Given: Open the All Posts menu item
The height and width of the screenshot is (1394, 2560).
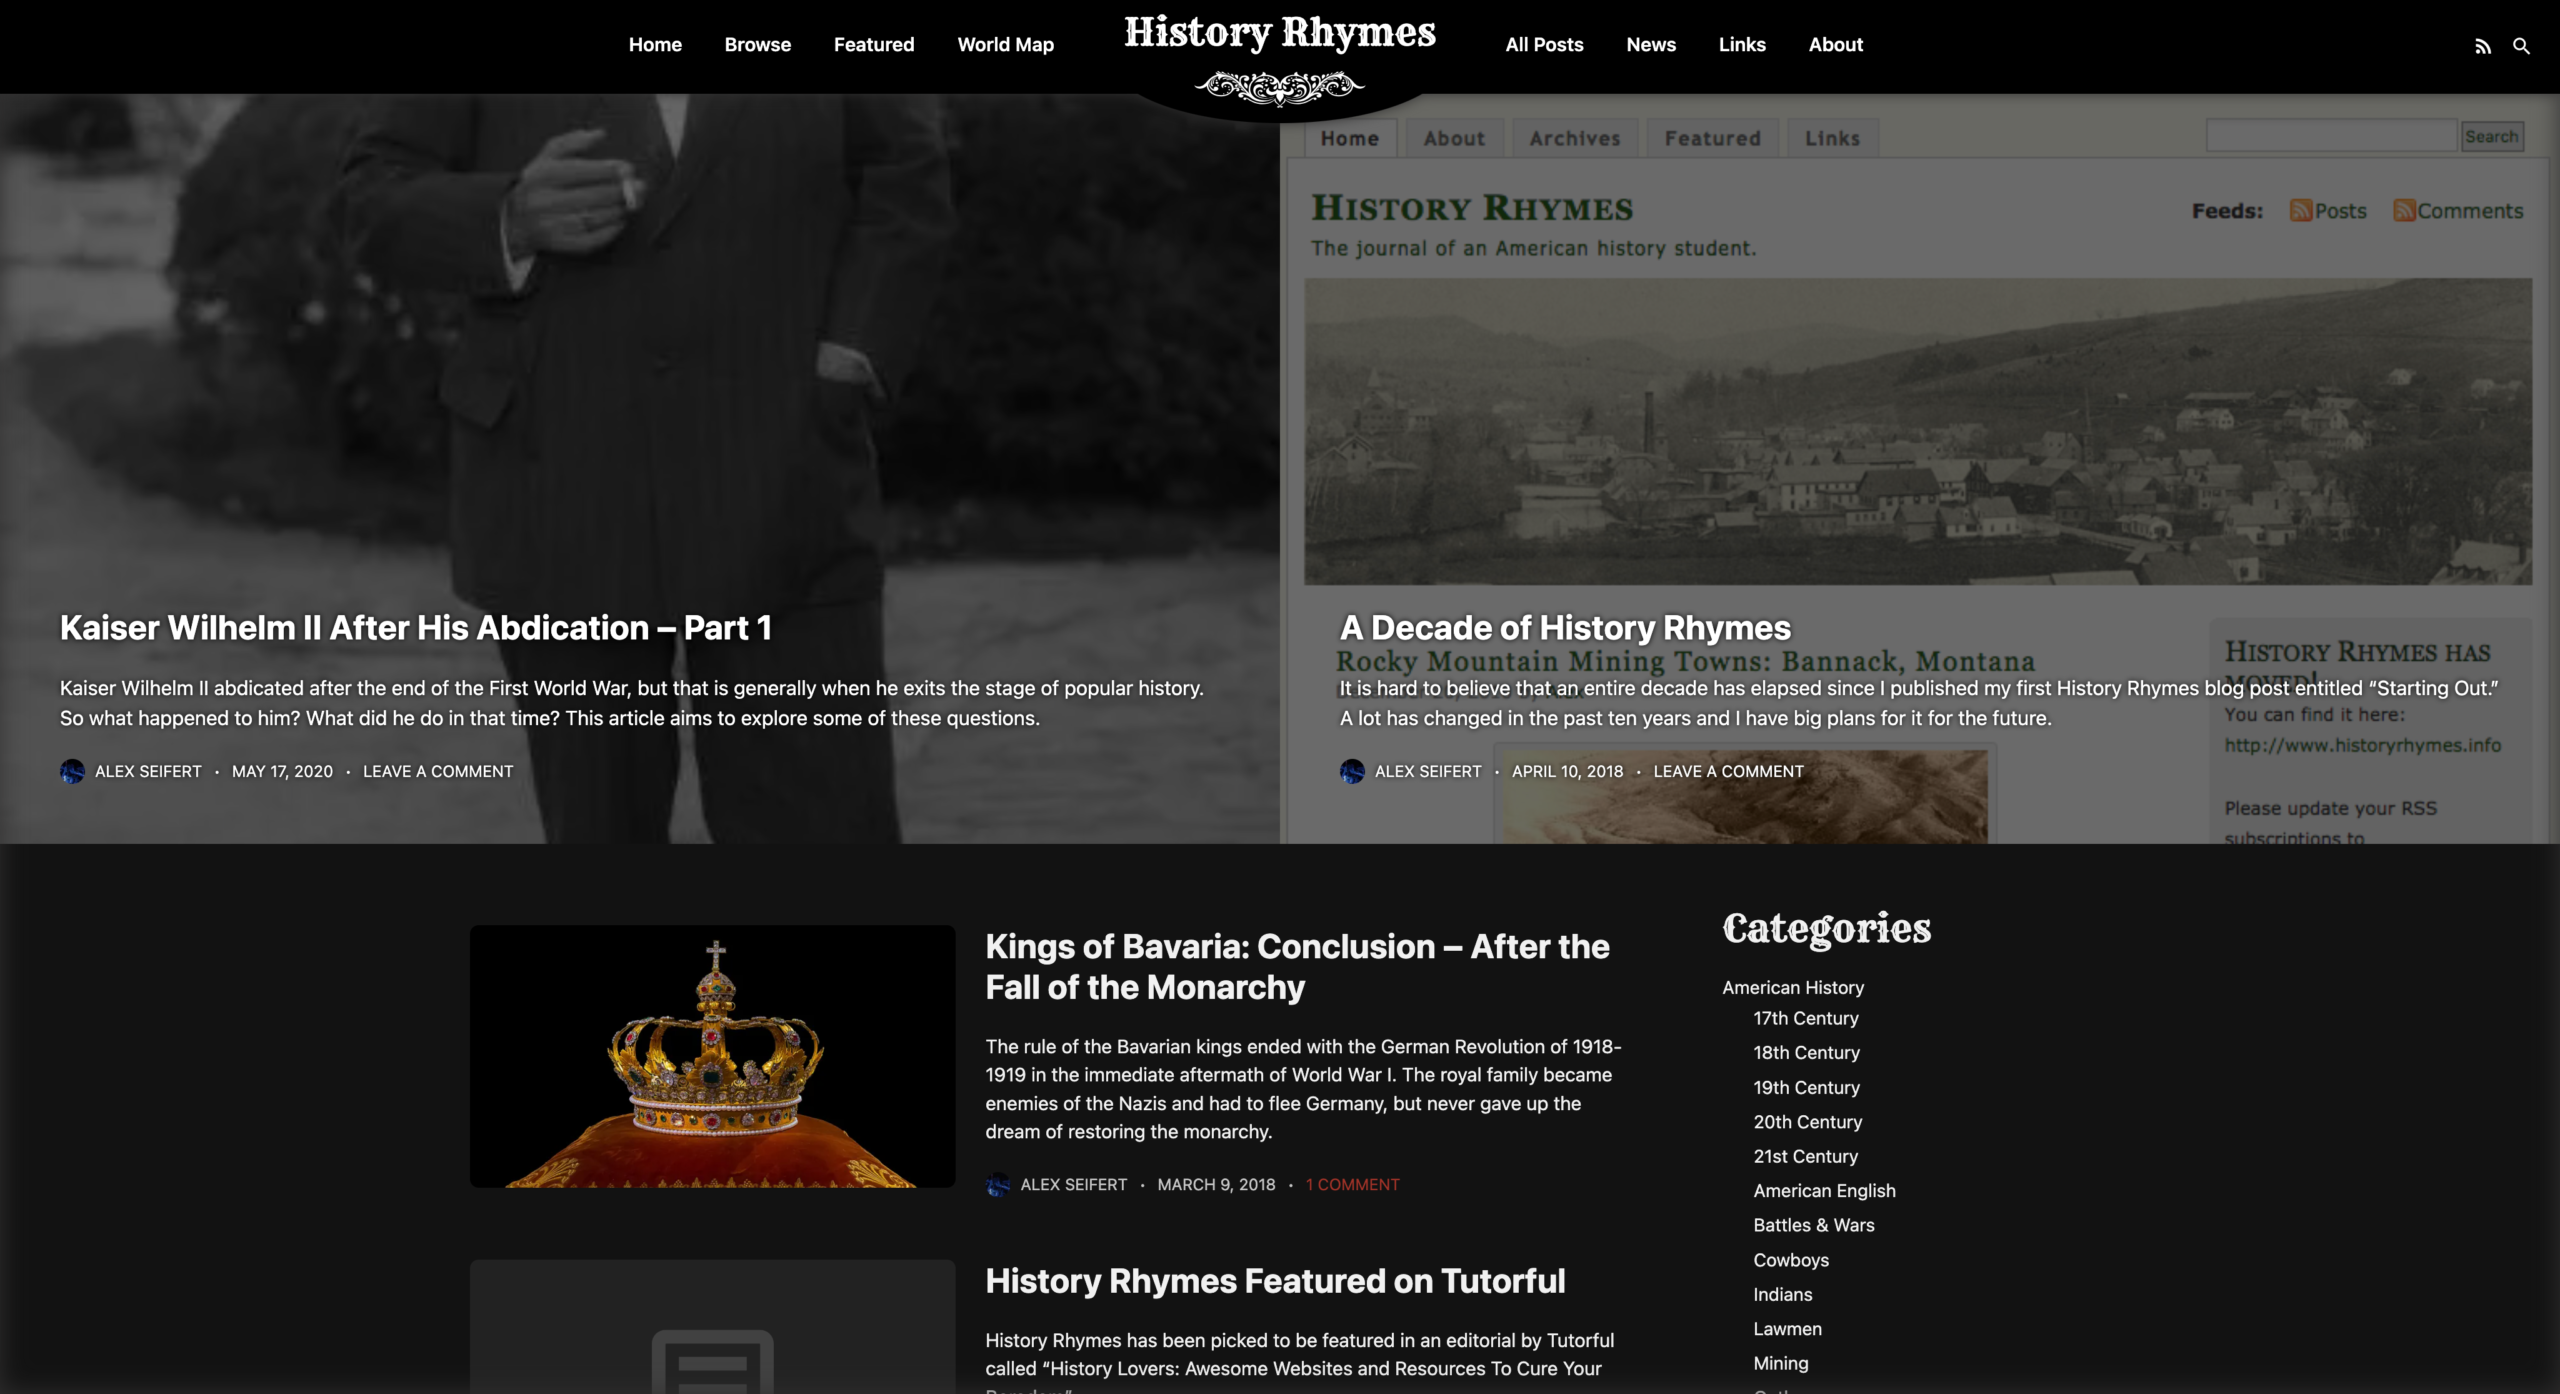Looking at the screenshot, I should click(1544, 45).
